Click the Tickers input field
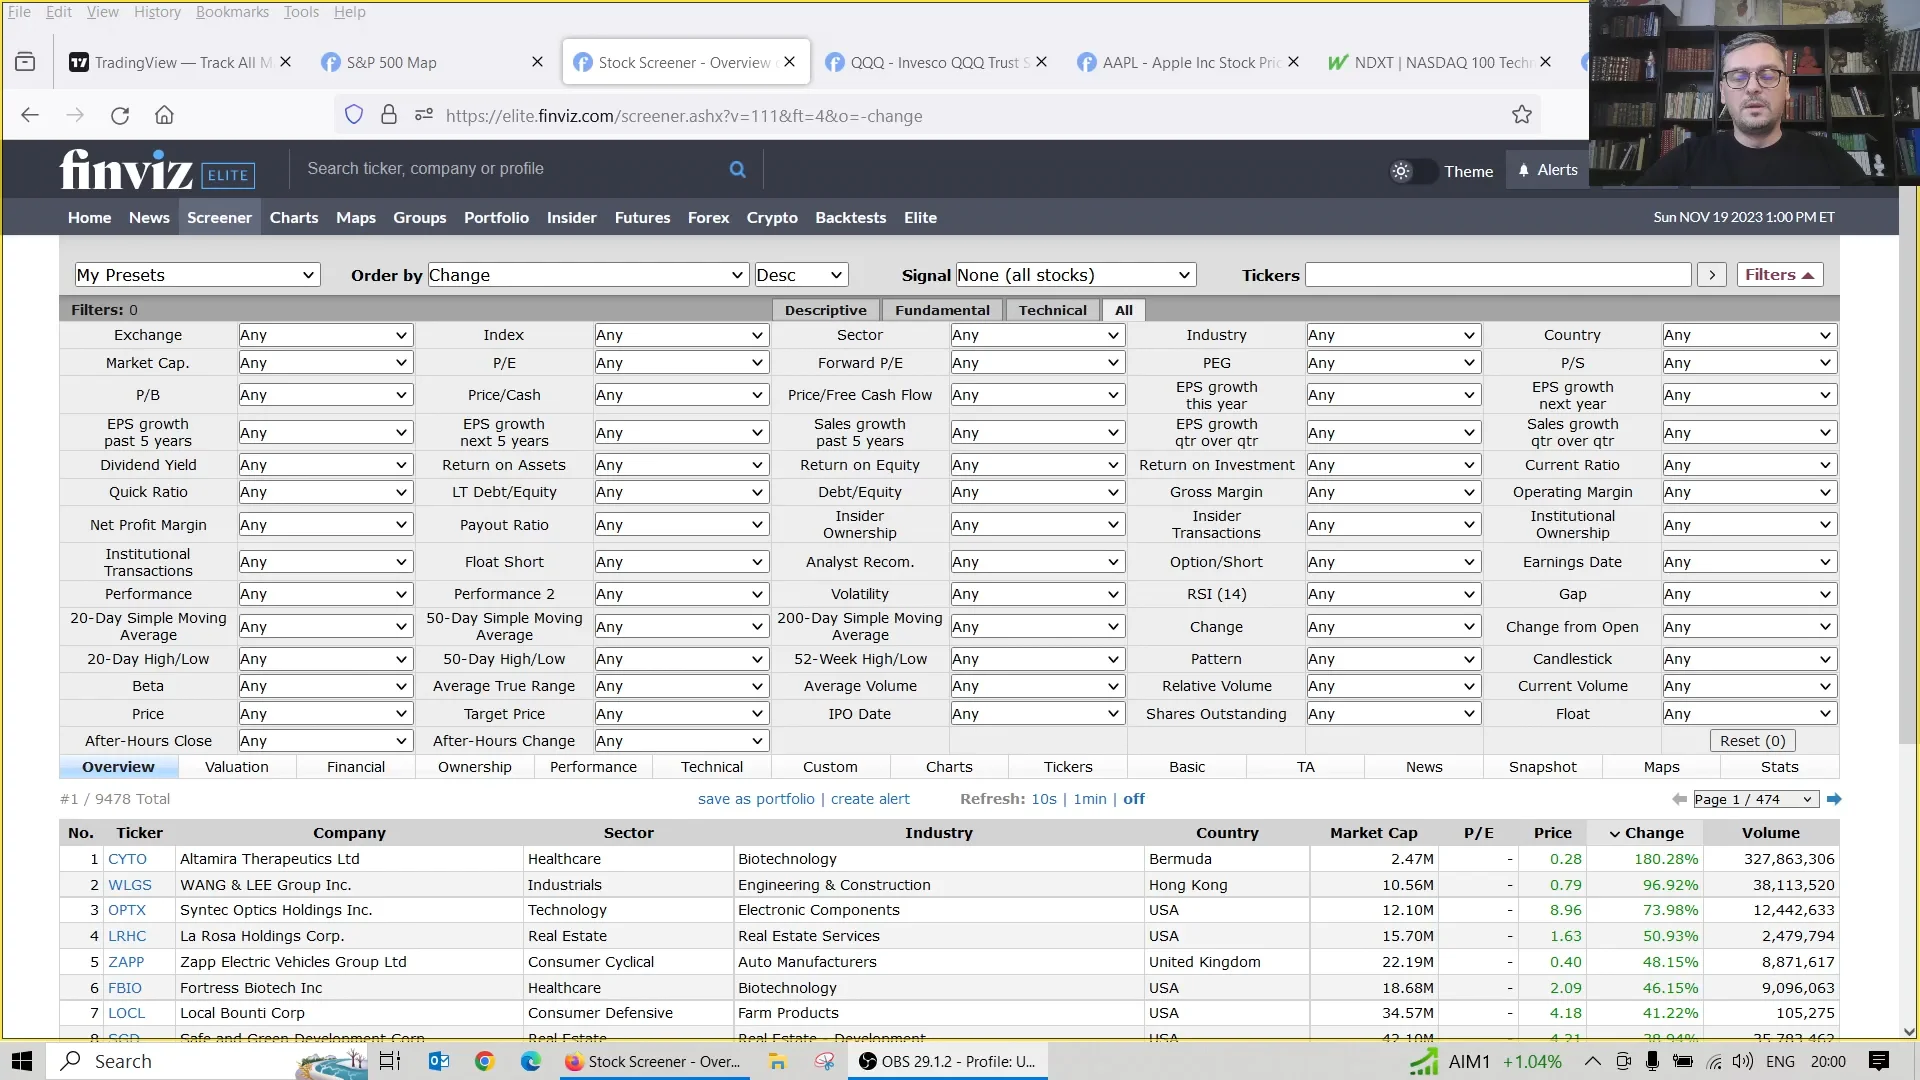Image resolution: width=1920 pixels, height=1080 pixels. 1497,275
